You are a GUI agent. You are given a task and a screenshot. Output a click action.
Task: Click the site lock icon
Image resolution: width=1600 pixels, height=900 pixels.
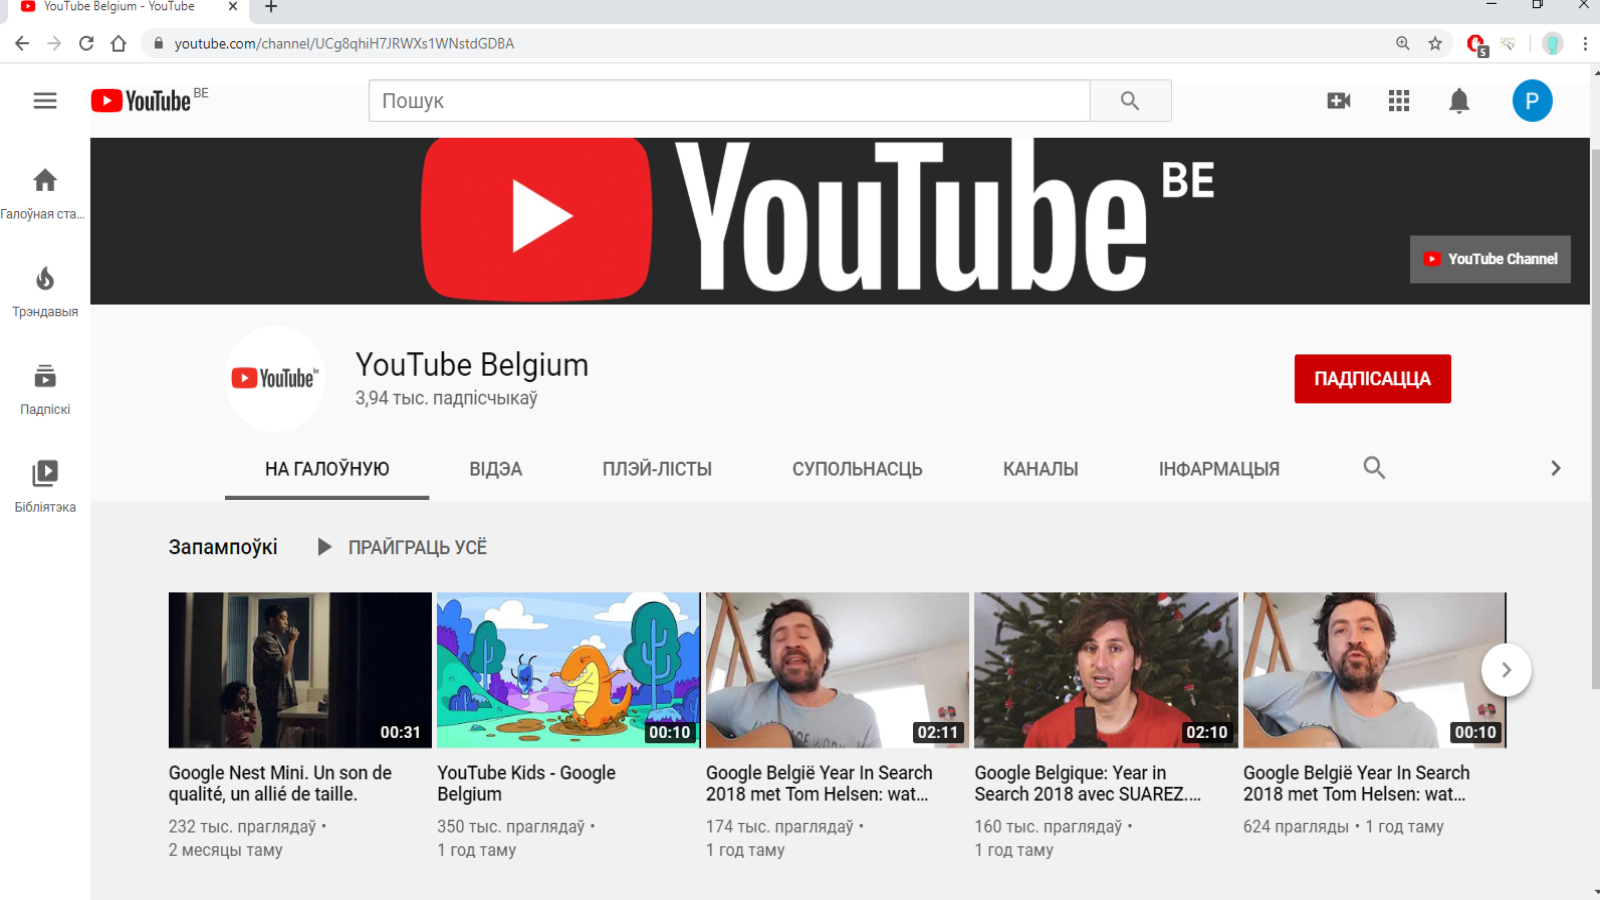[x=158, y=43]
